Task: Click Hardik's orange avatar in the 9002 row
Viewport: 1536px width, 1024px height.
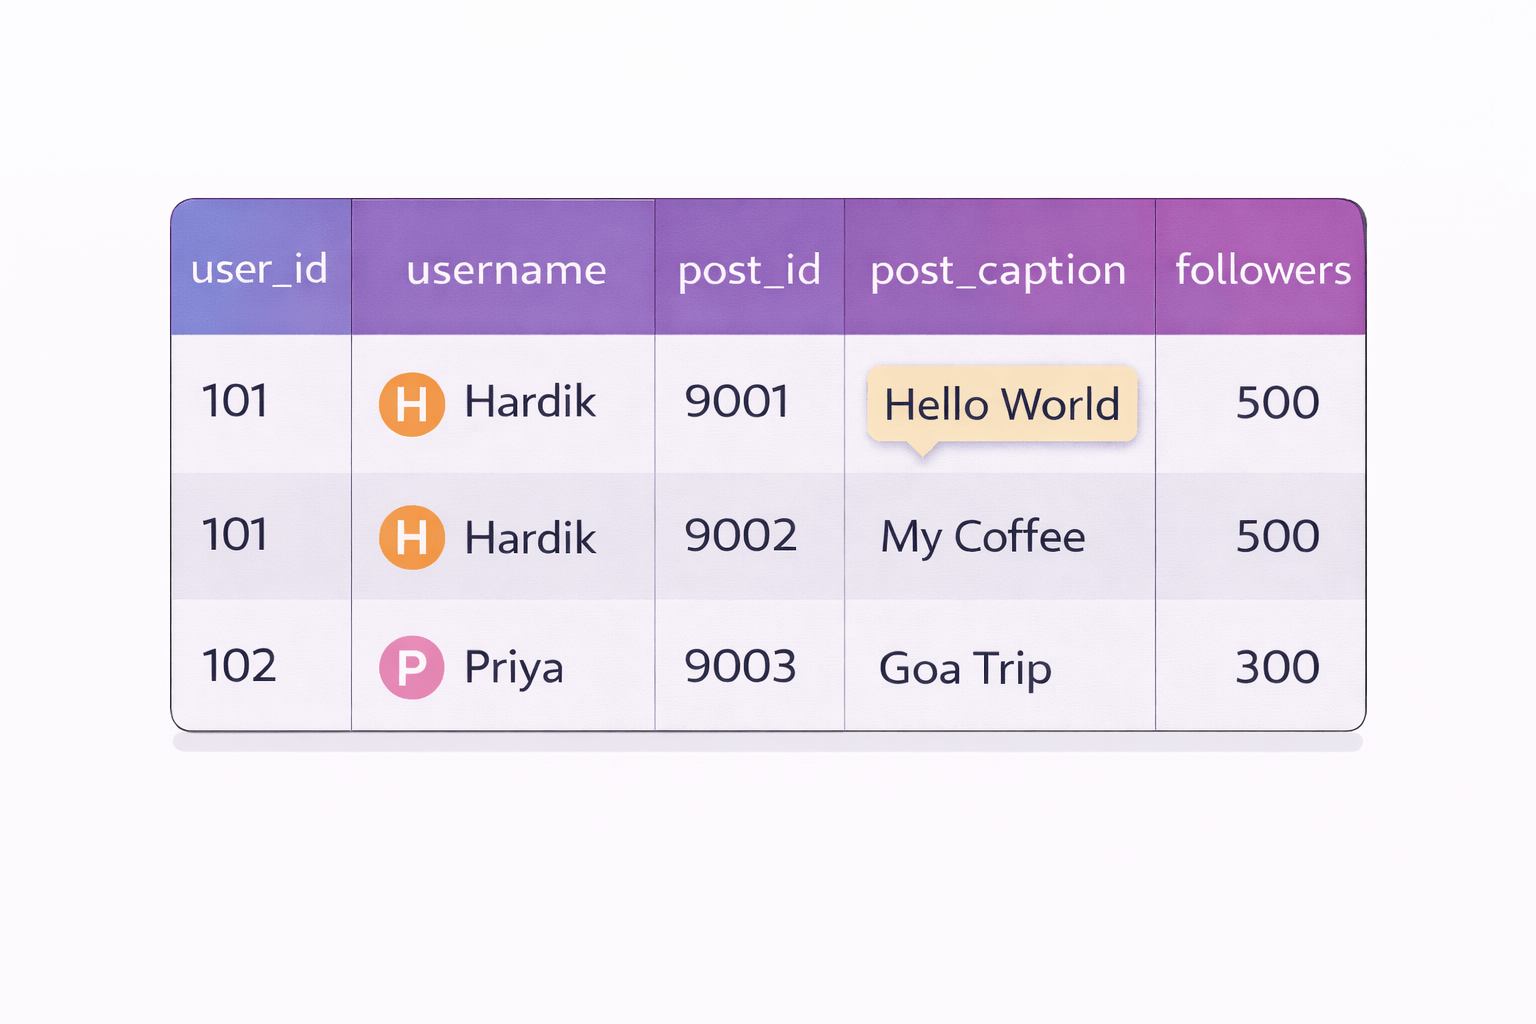Action: [x=412, y=538]
